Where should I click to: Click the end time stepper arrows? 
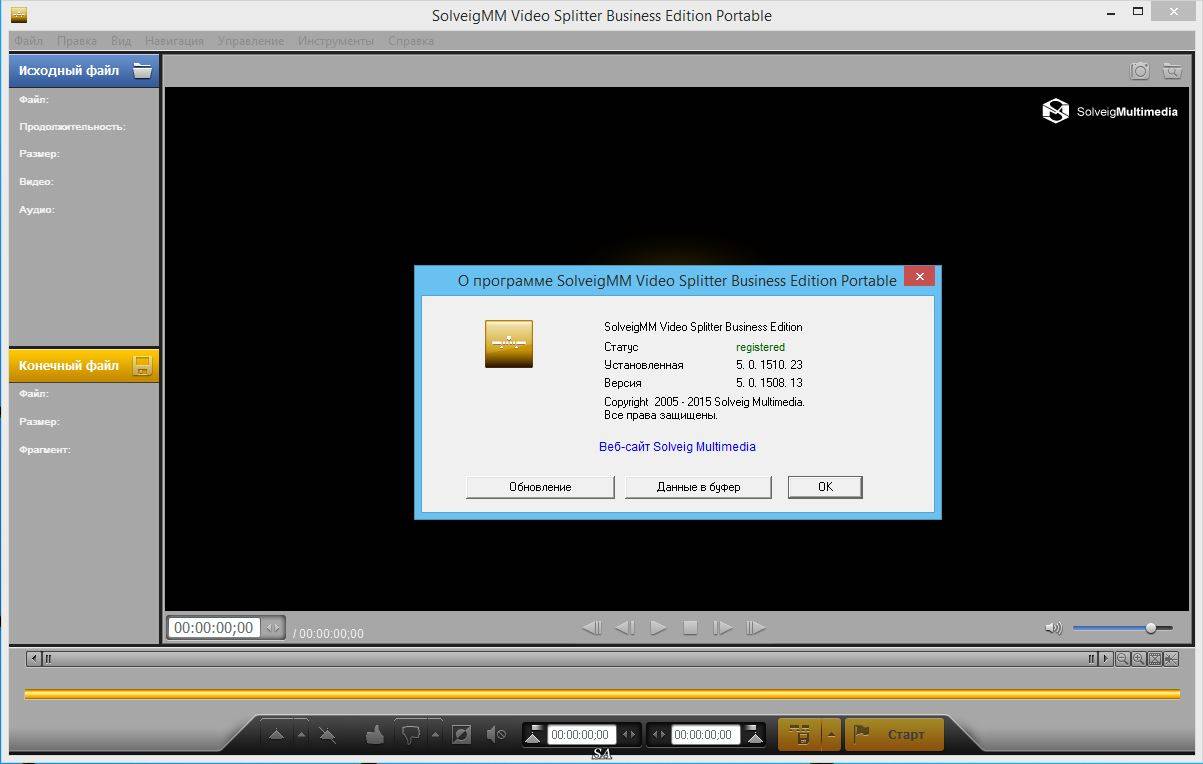click(x=659, y=735)
